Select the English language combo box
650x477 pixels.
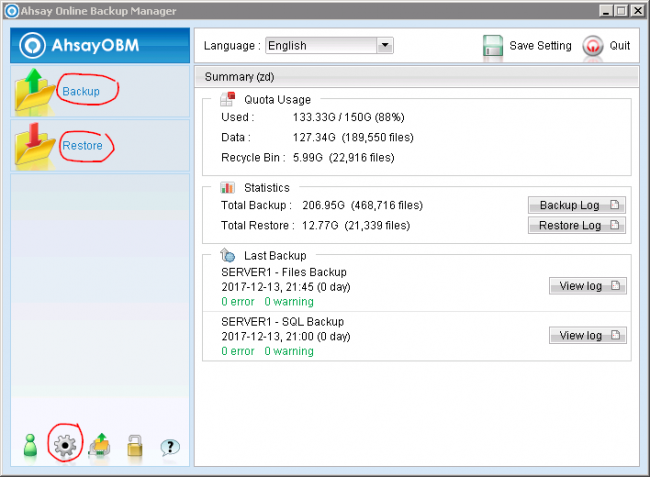[329, 45]
